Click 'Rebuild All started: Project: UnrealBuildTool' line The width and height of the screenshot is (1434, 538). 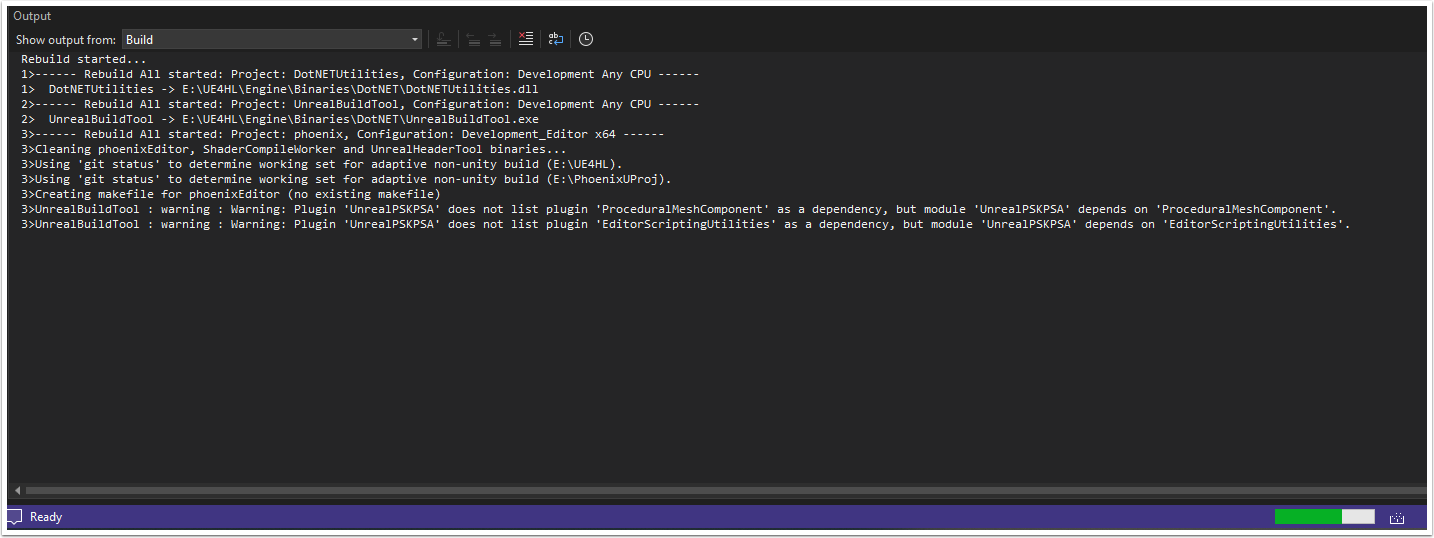point(360,104)
